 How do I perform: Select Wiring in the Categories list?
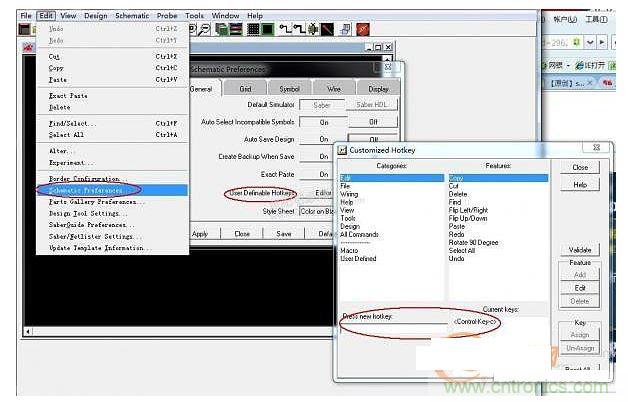pos(351,193)
